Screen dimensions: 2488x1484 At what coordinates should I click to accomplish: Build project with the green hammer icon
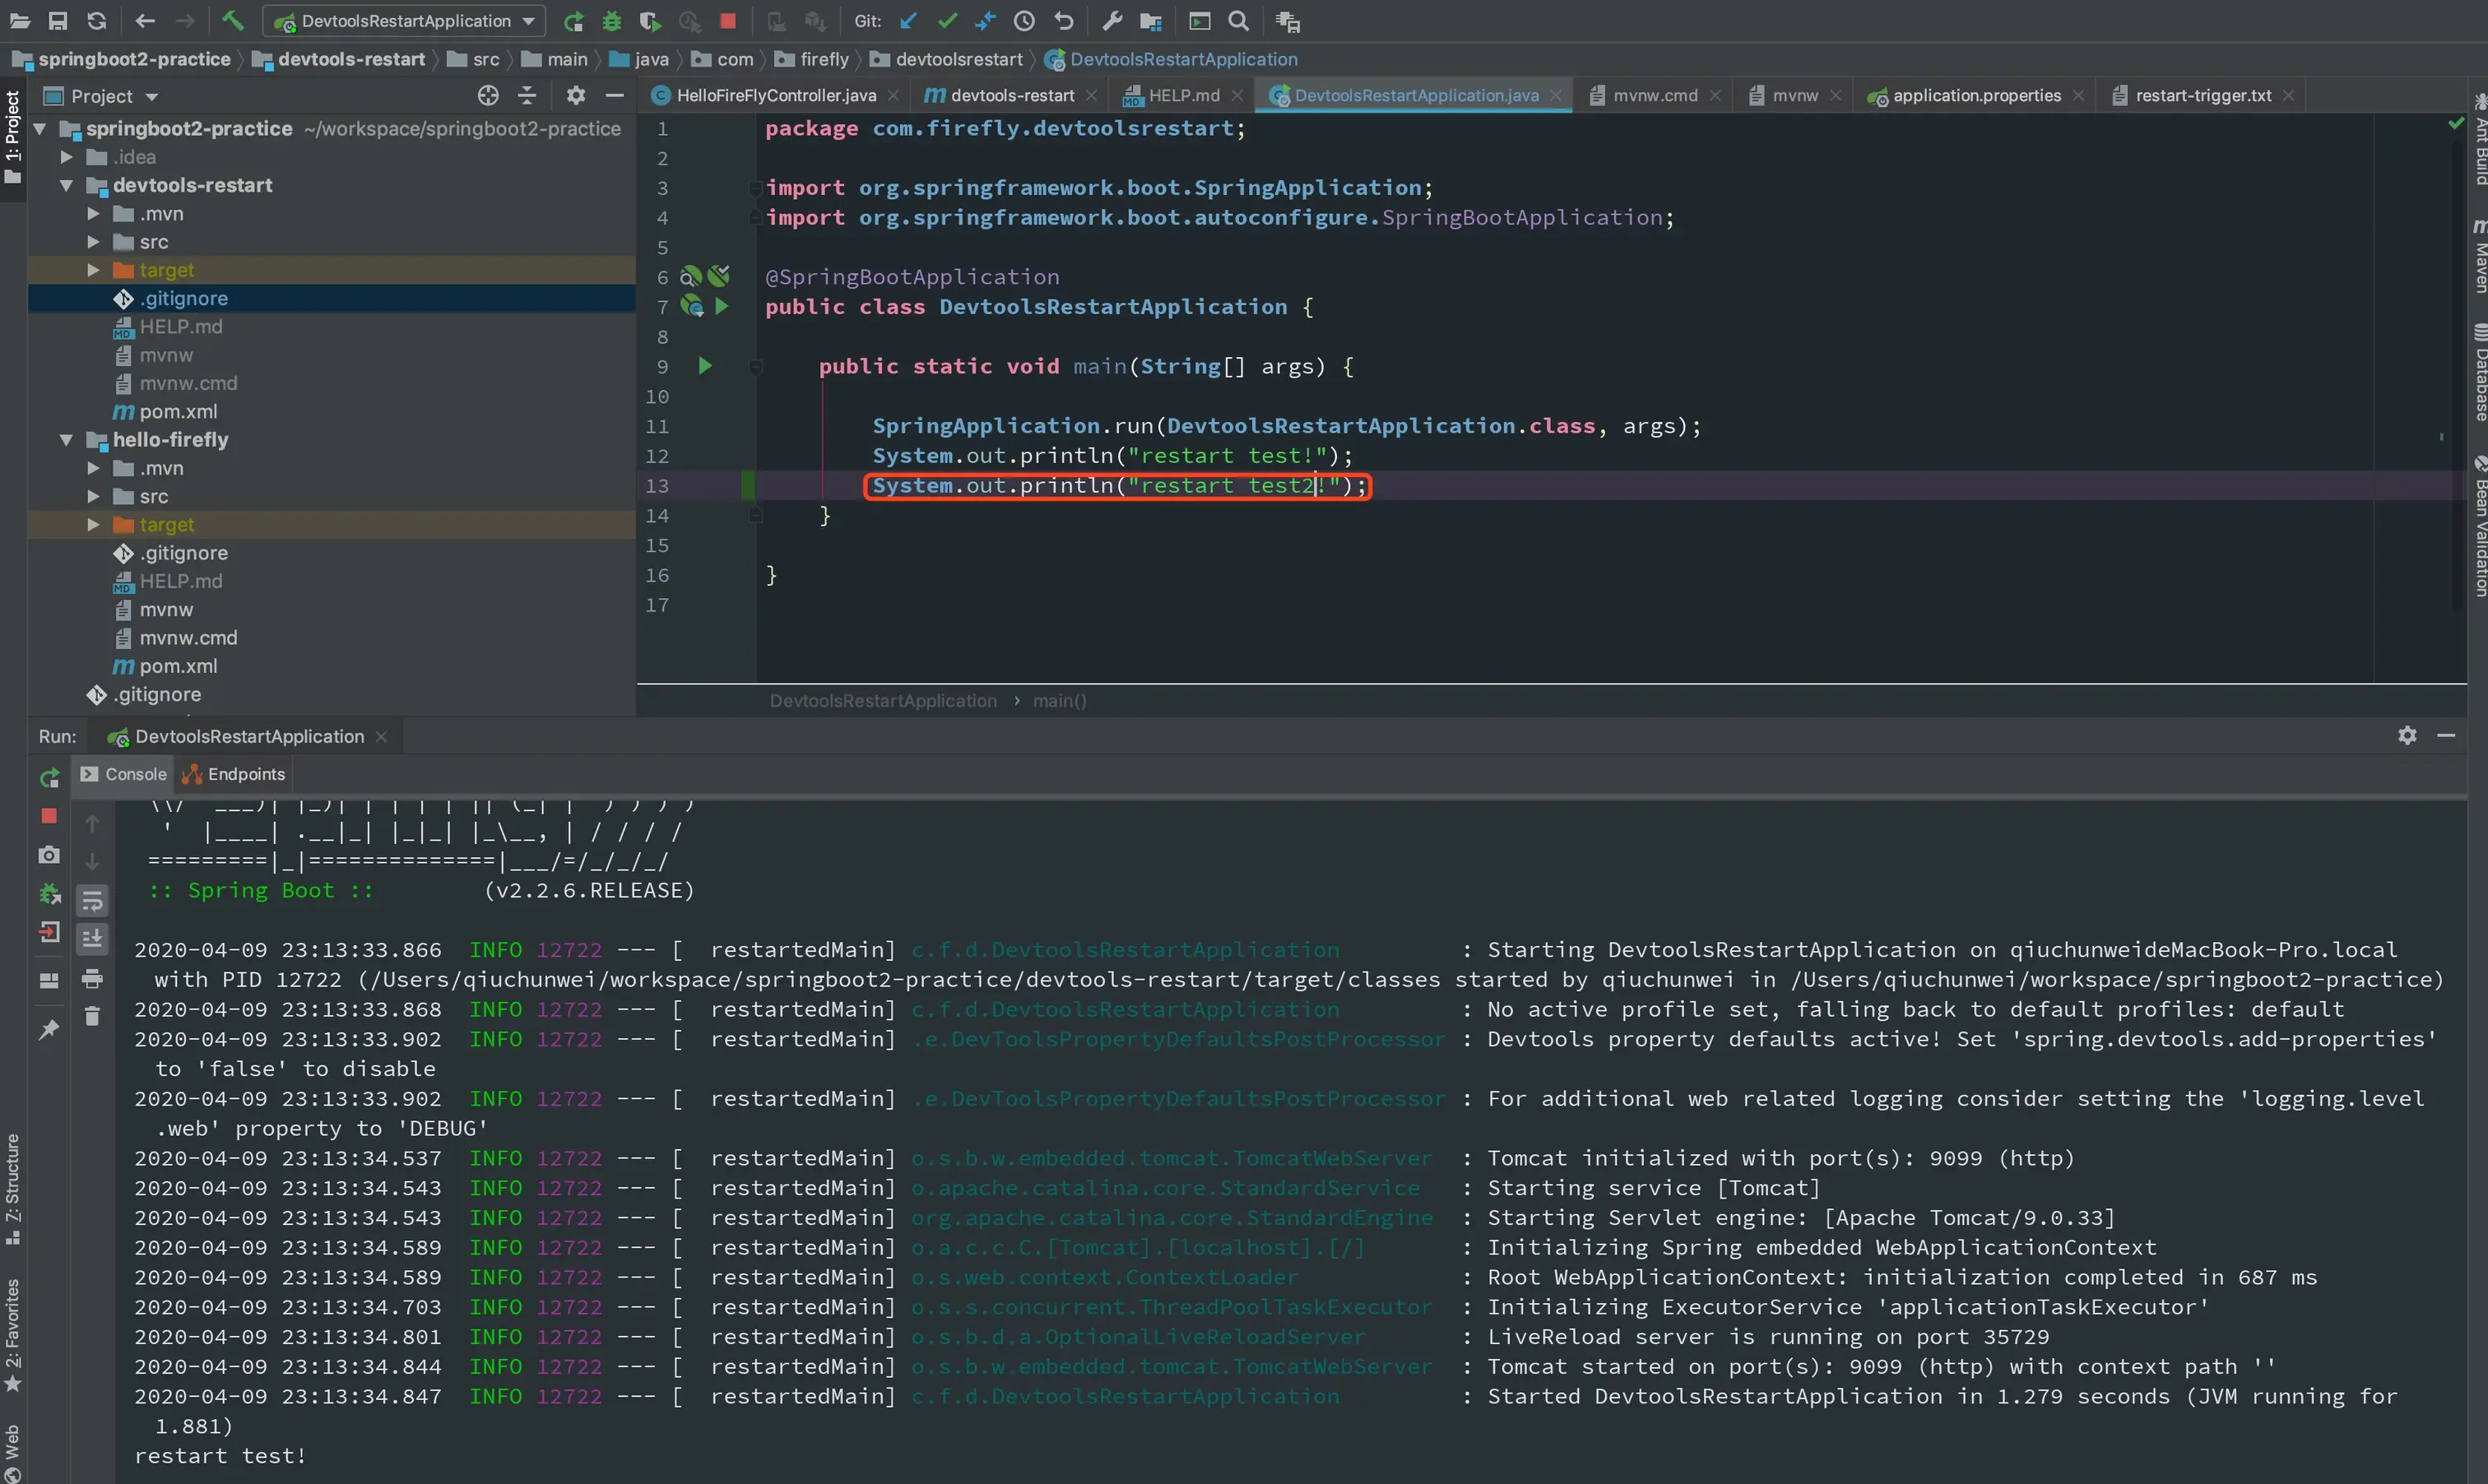(233, 21)
